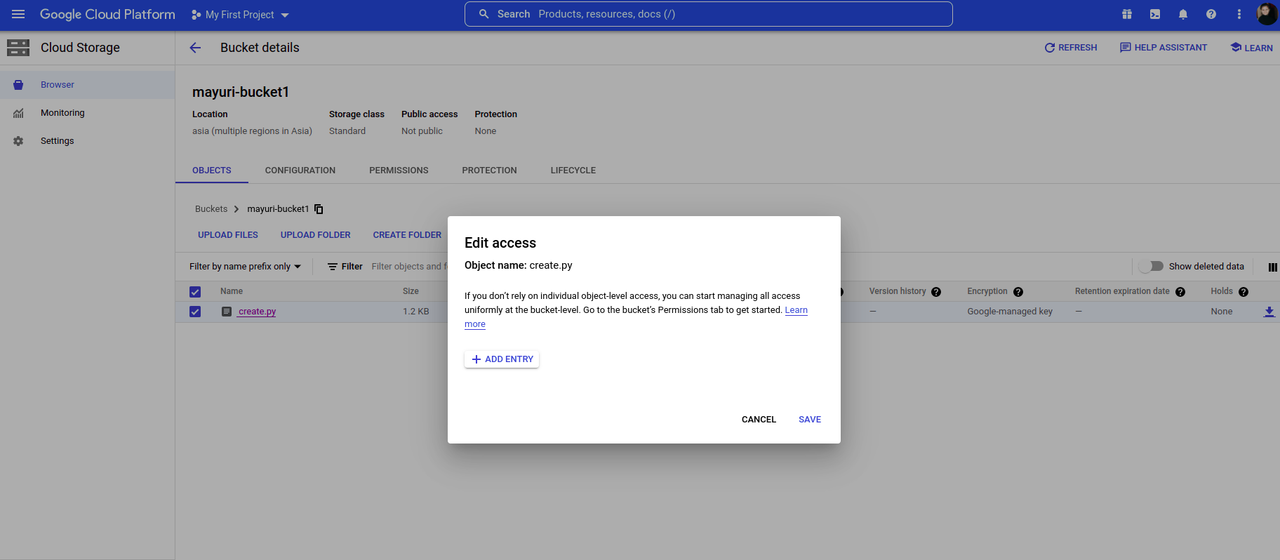This screenshot has width=1280, height=560.
Task: Download create.py using the download icon
Action: [x=1269, y=312]
